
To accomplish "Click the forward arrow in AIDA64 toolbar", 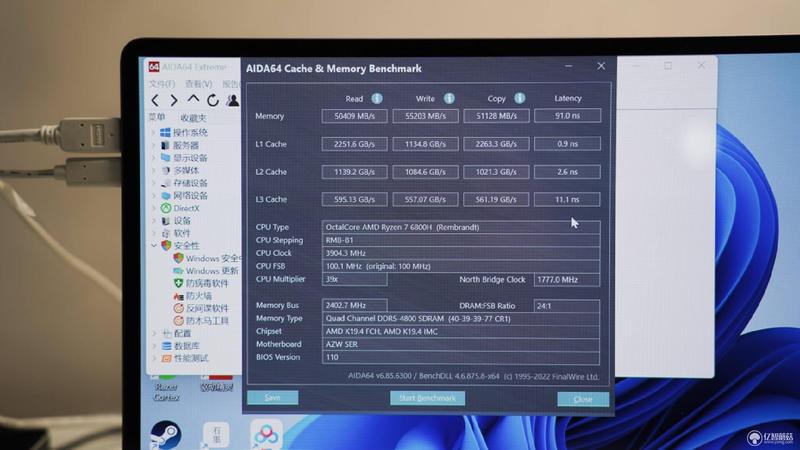I will point(174,101).
